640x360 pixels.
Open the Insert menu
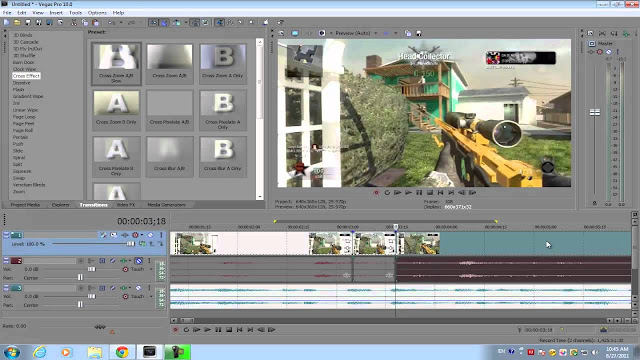(x=56, y=13)
